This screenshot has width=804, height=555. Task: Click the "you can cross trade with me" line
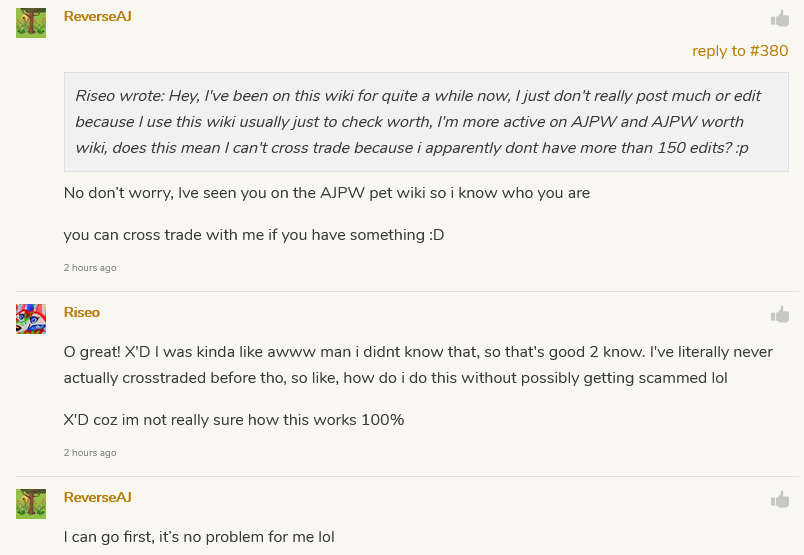(x=253, y=235)
